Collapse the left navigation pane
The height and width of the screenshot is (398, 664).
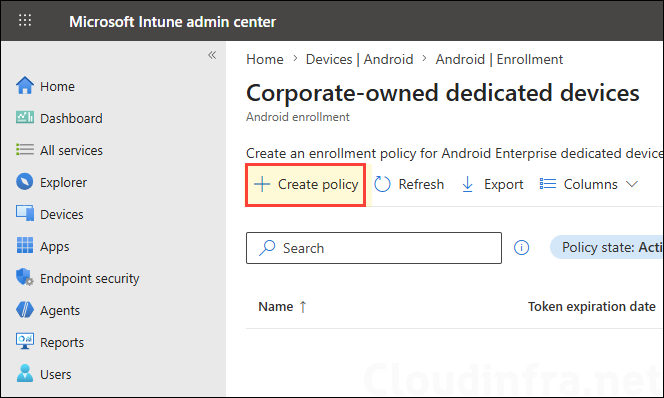(212, 55)
